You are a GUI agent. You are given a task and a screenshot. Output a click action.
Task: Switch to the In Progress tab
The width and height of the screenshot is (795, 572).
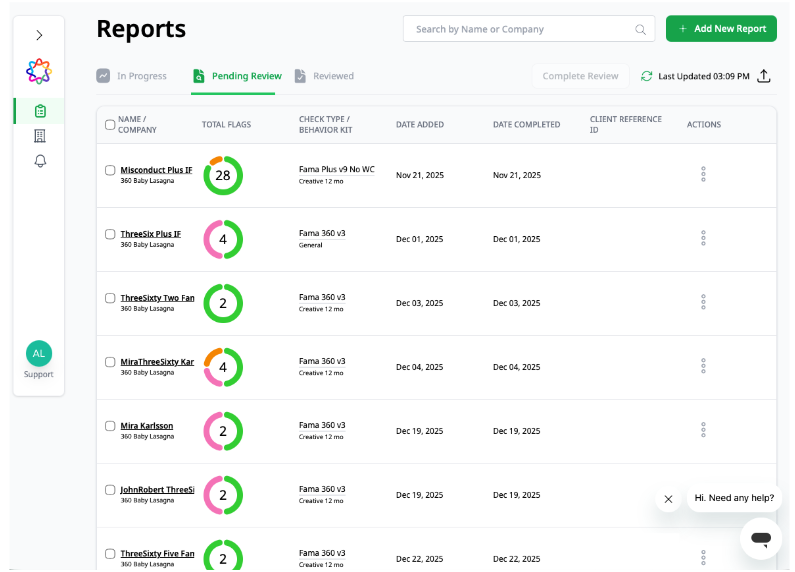click(132, 76)
